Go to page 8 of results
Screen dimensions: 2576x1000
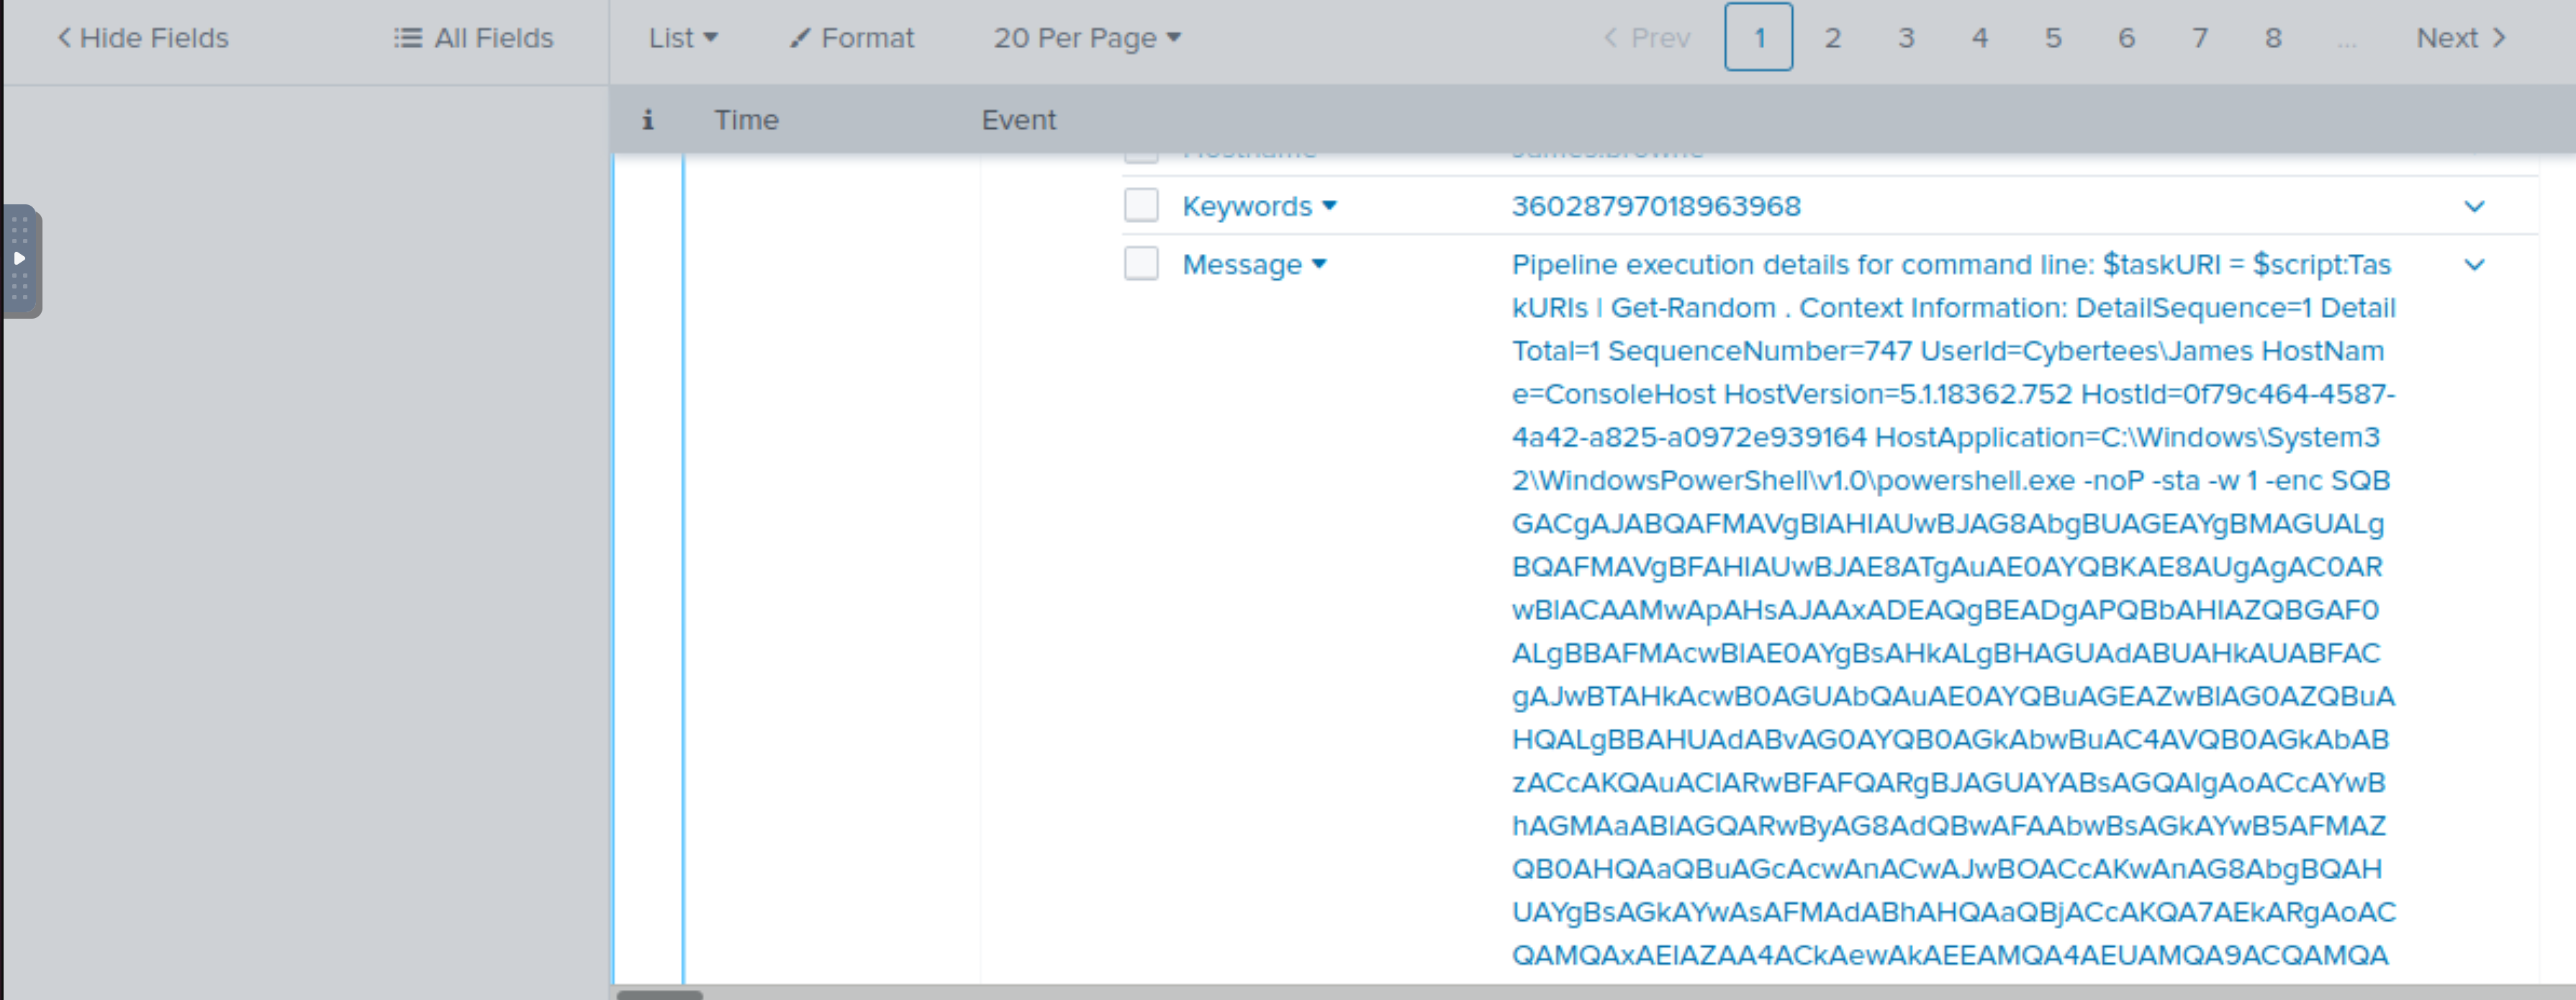pyautogui.click(x=2273, y=38)
